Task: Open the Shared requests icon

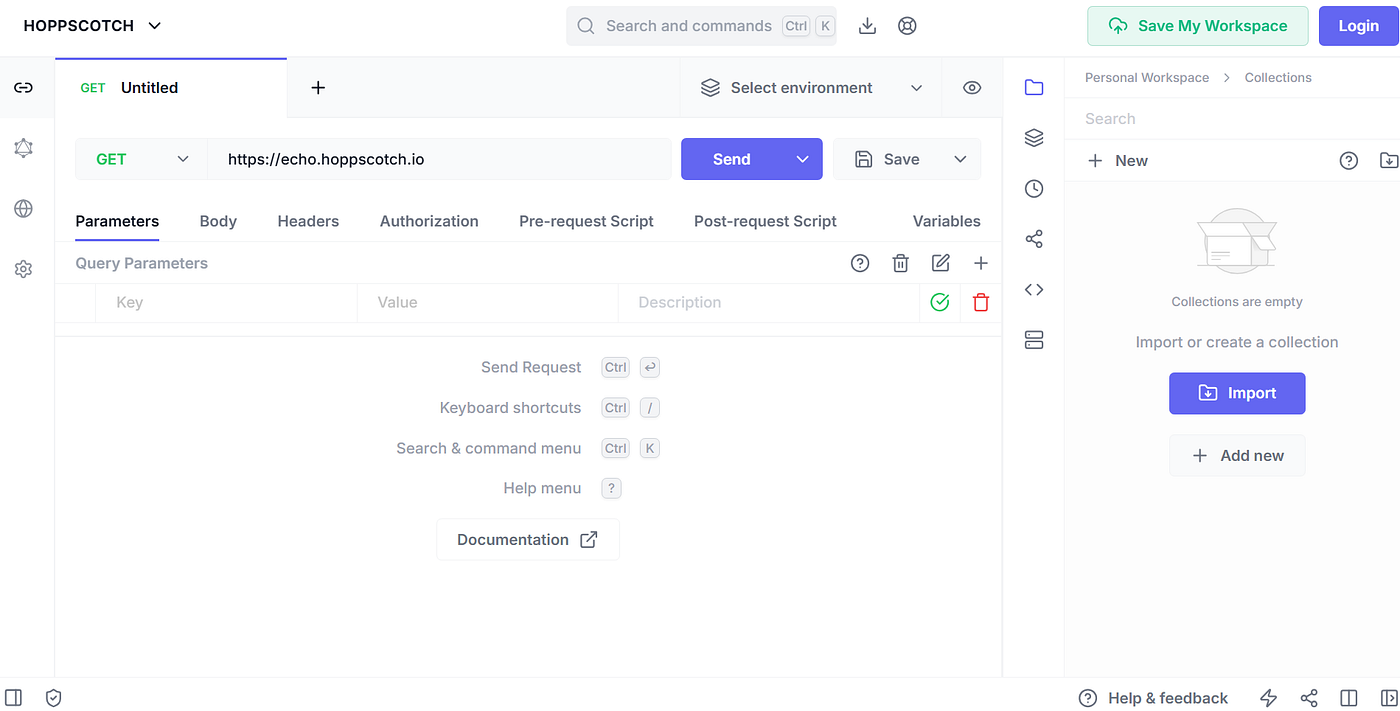Action: click(x=1034, y=239)
